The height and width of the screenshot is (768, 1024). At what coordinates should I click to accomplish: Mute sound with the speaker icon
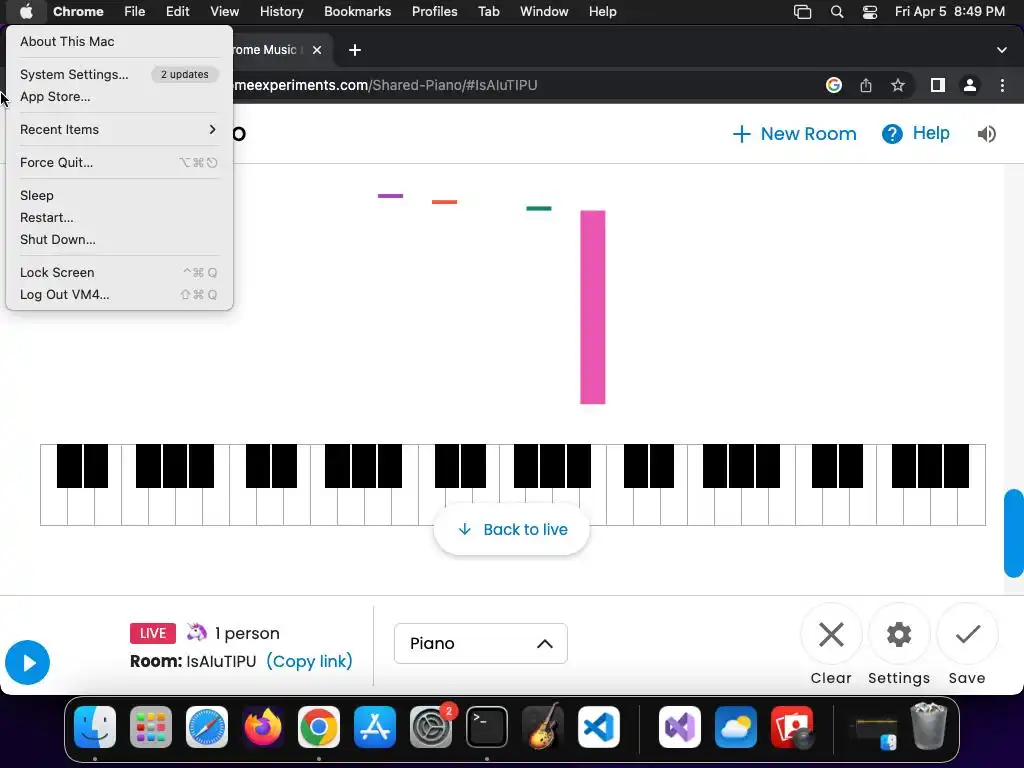(986, 134)
